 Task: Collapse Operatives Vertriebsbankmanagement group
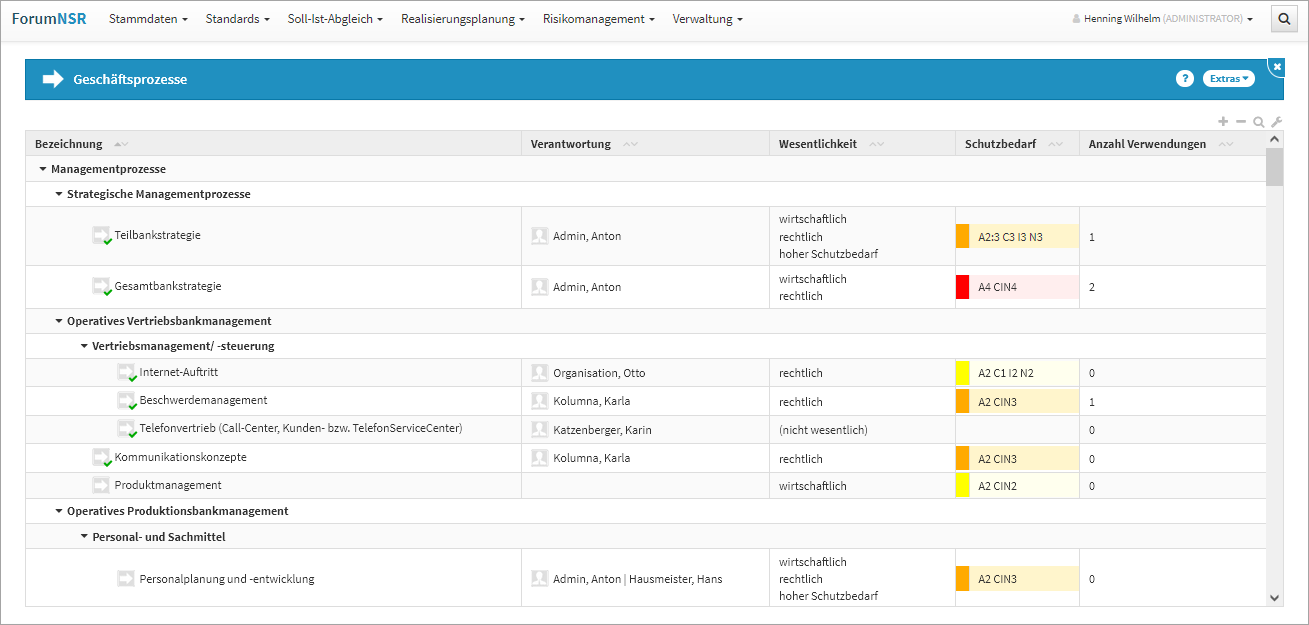pyautogui.click(x=59, y=321)
